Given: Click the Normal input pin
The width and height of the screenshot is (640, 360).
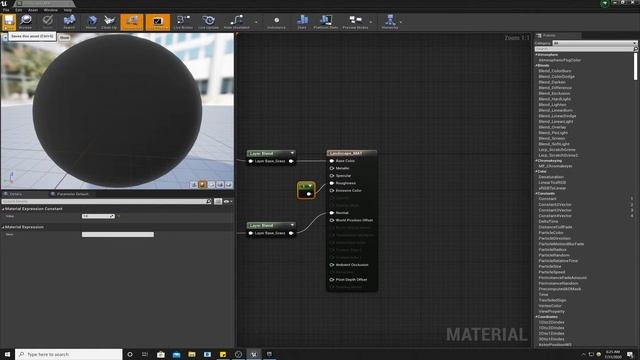Looking at the screenshot, I should [x=332, y=213].
